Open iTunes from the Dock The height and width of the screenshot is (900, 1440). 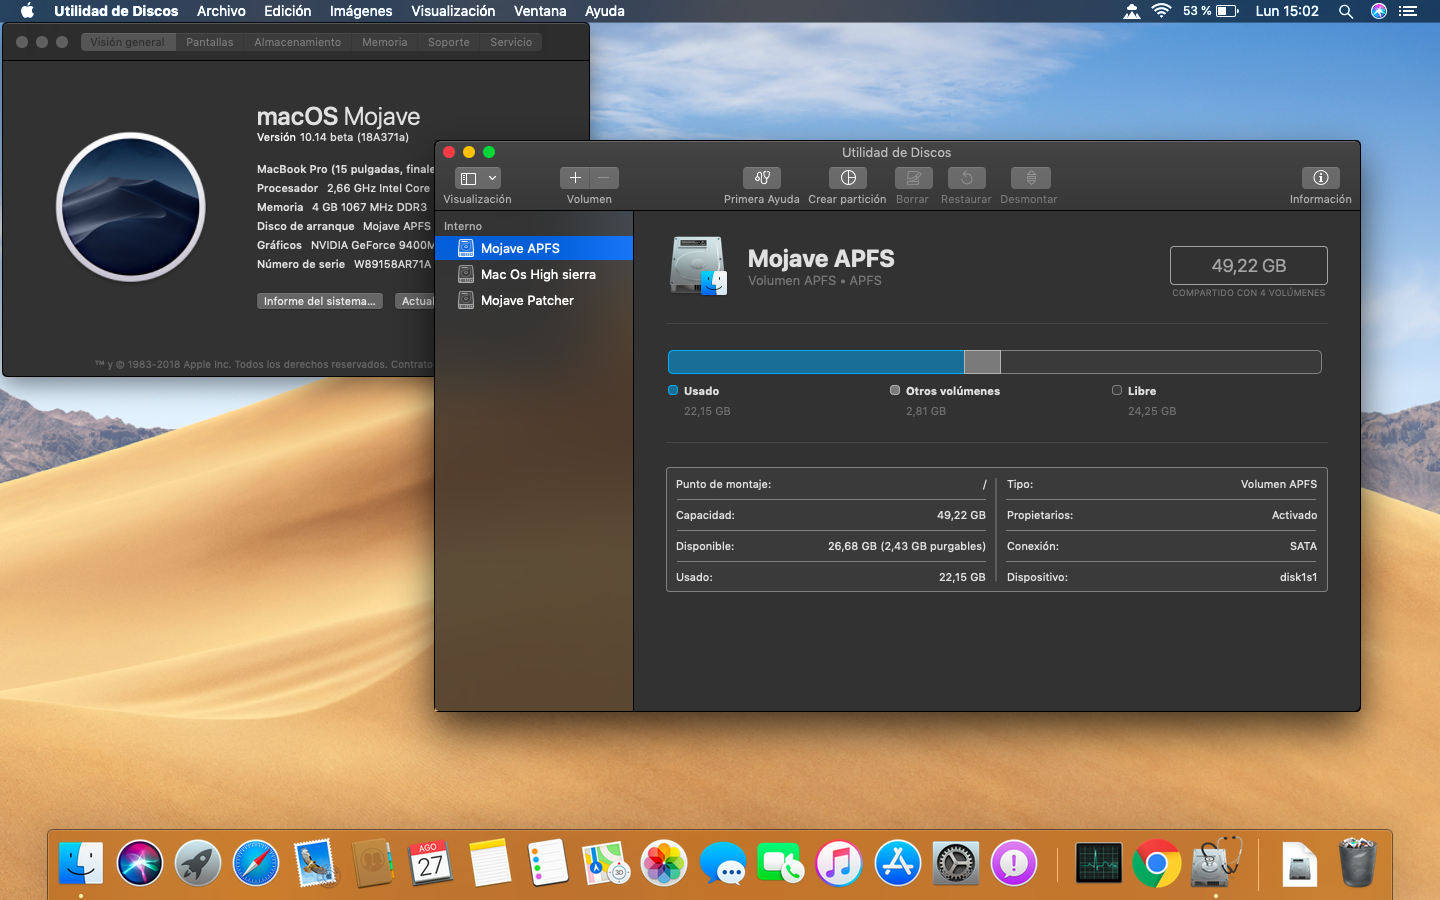pos(839,863)
